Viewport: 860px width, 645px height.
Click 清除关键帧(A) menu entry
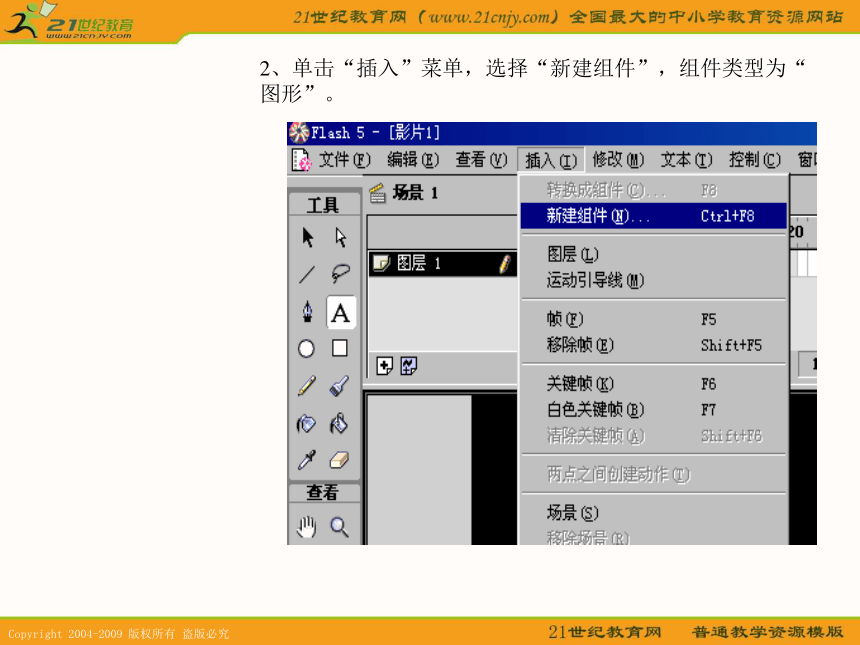click(653, 436)
